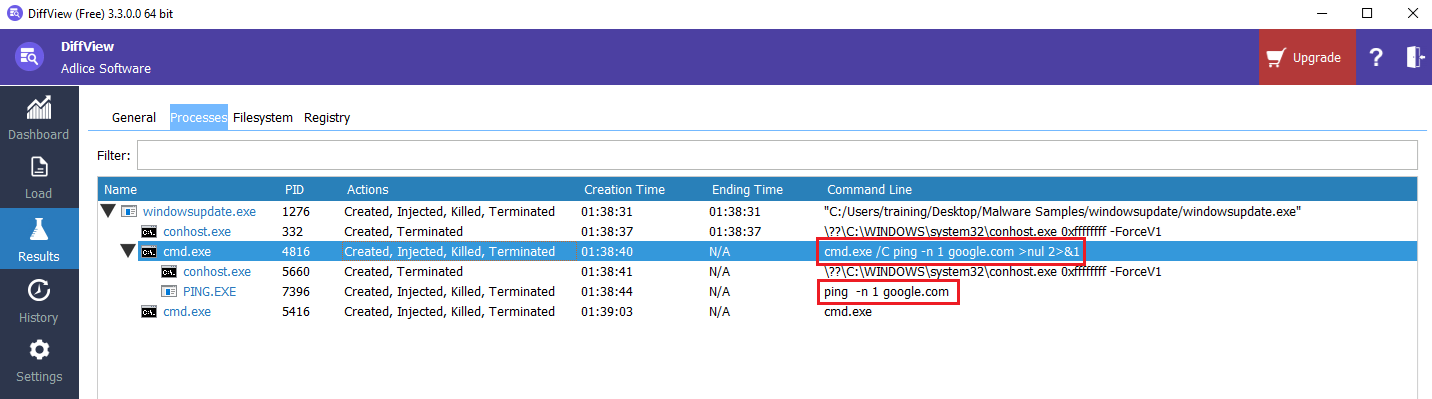Click the windowsupdate.exe file icon
Screen dimensions: 1432x399
click(128, 211)
